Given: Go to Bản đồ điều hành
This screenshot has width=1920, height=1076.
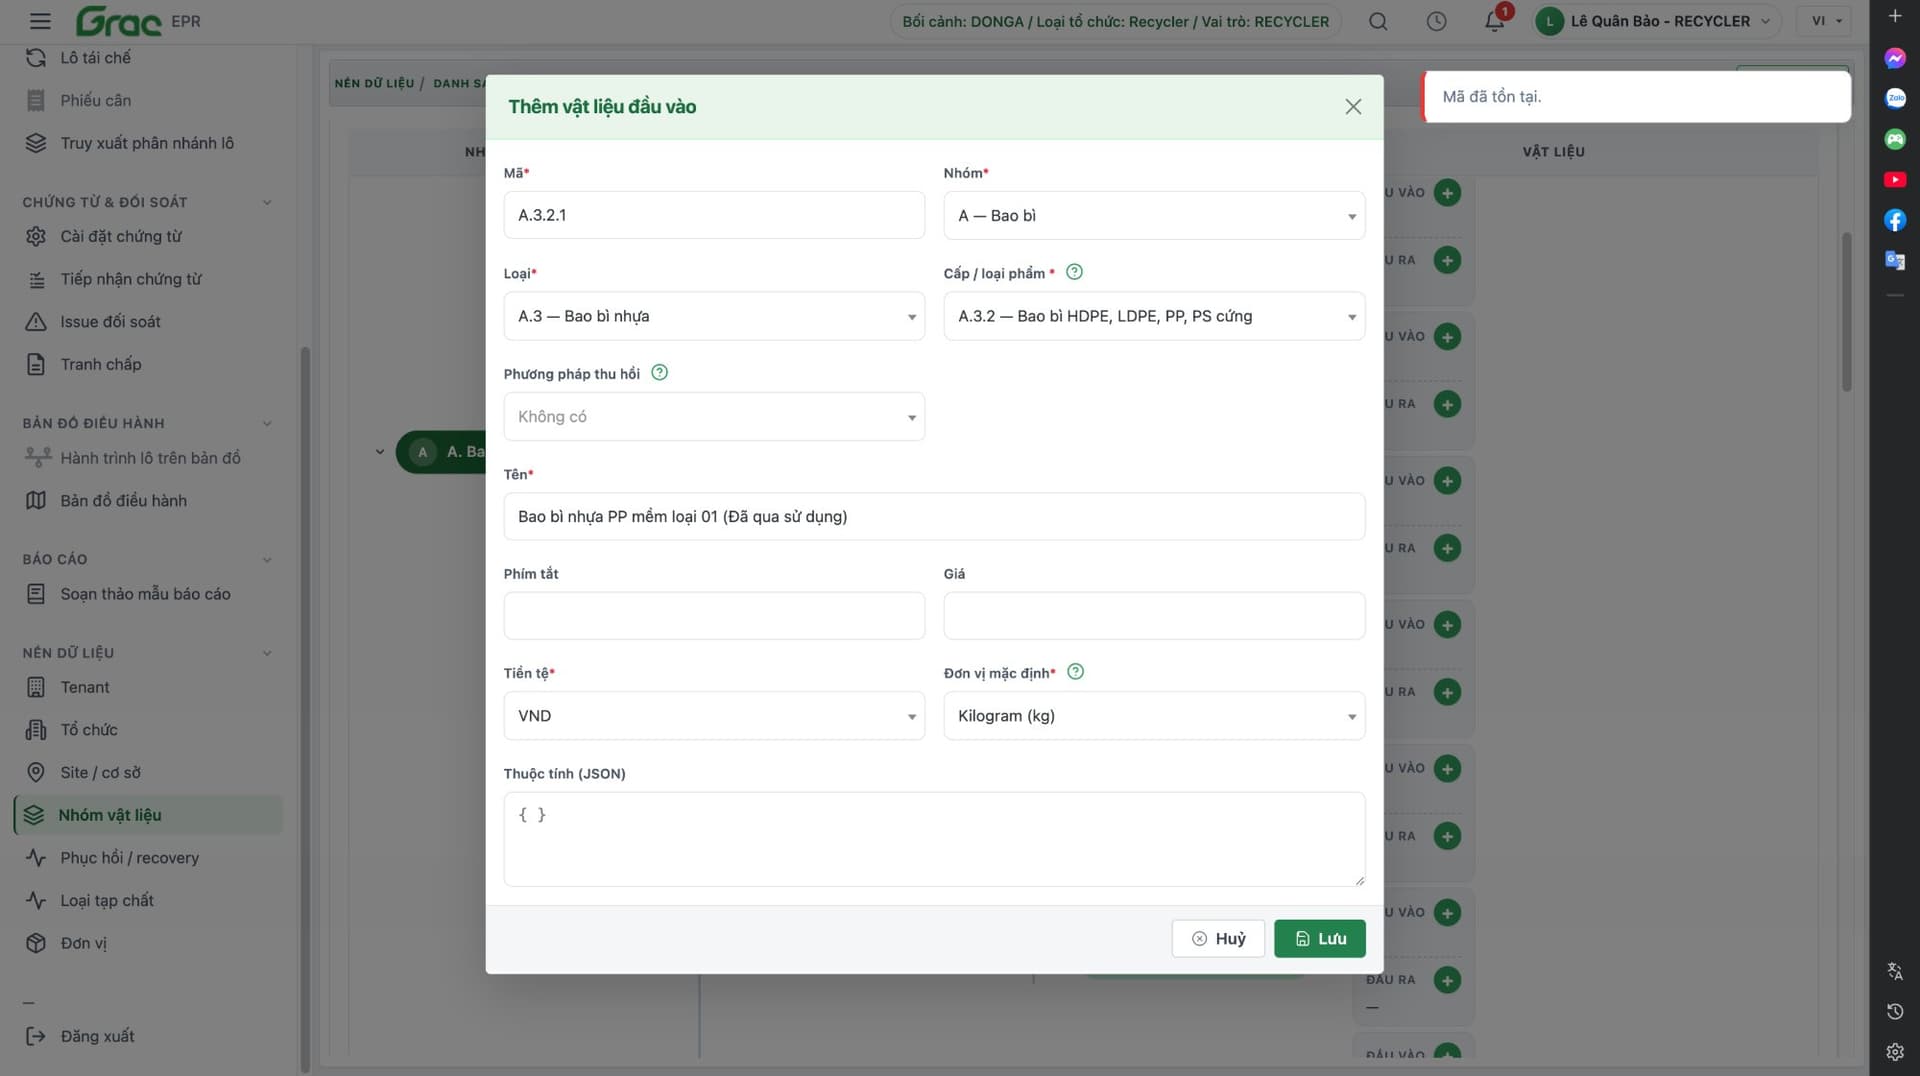Looking at the screenshot, I should tap(123, 500).
